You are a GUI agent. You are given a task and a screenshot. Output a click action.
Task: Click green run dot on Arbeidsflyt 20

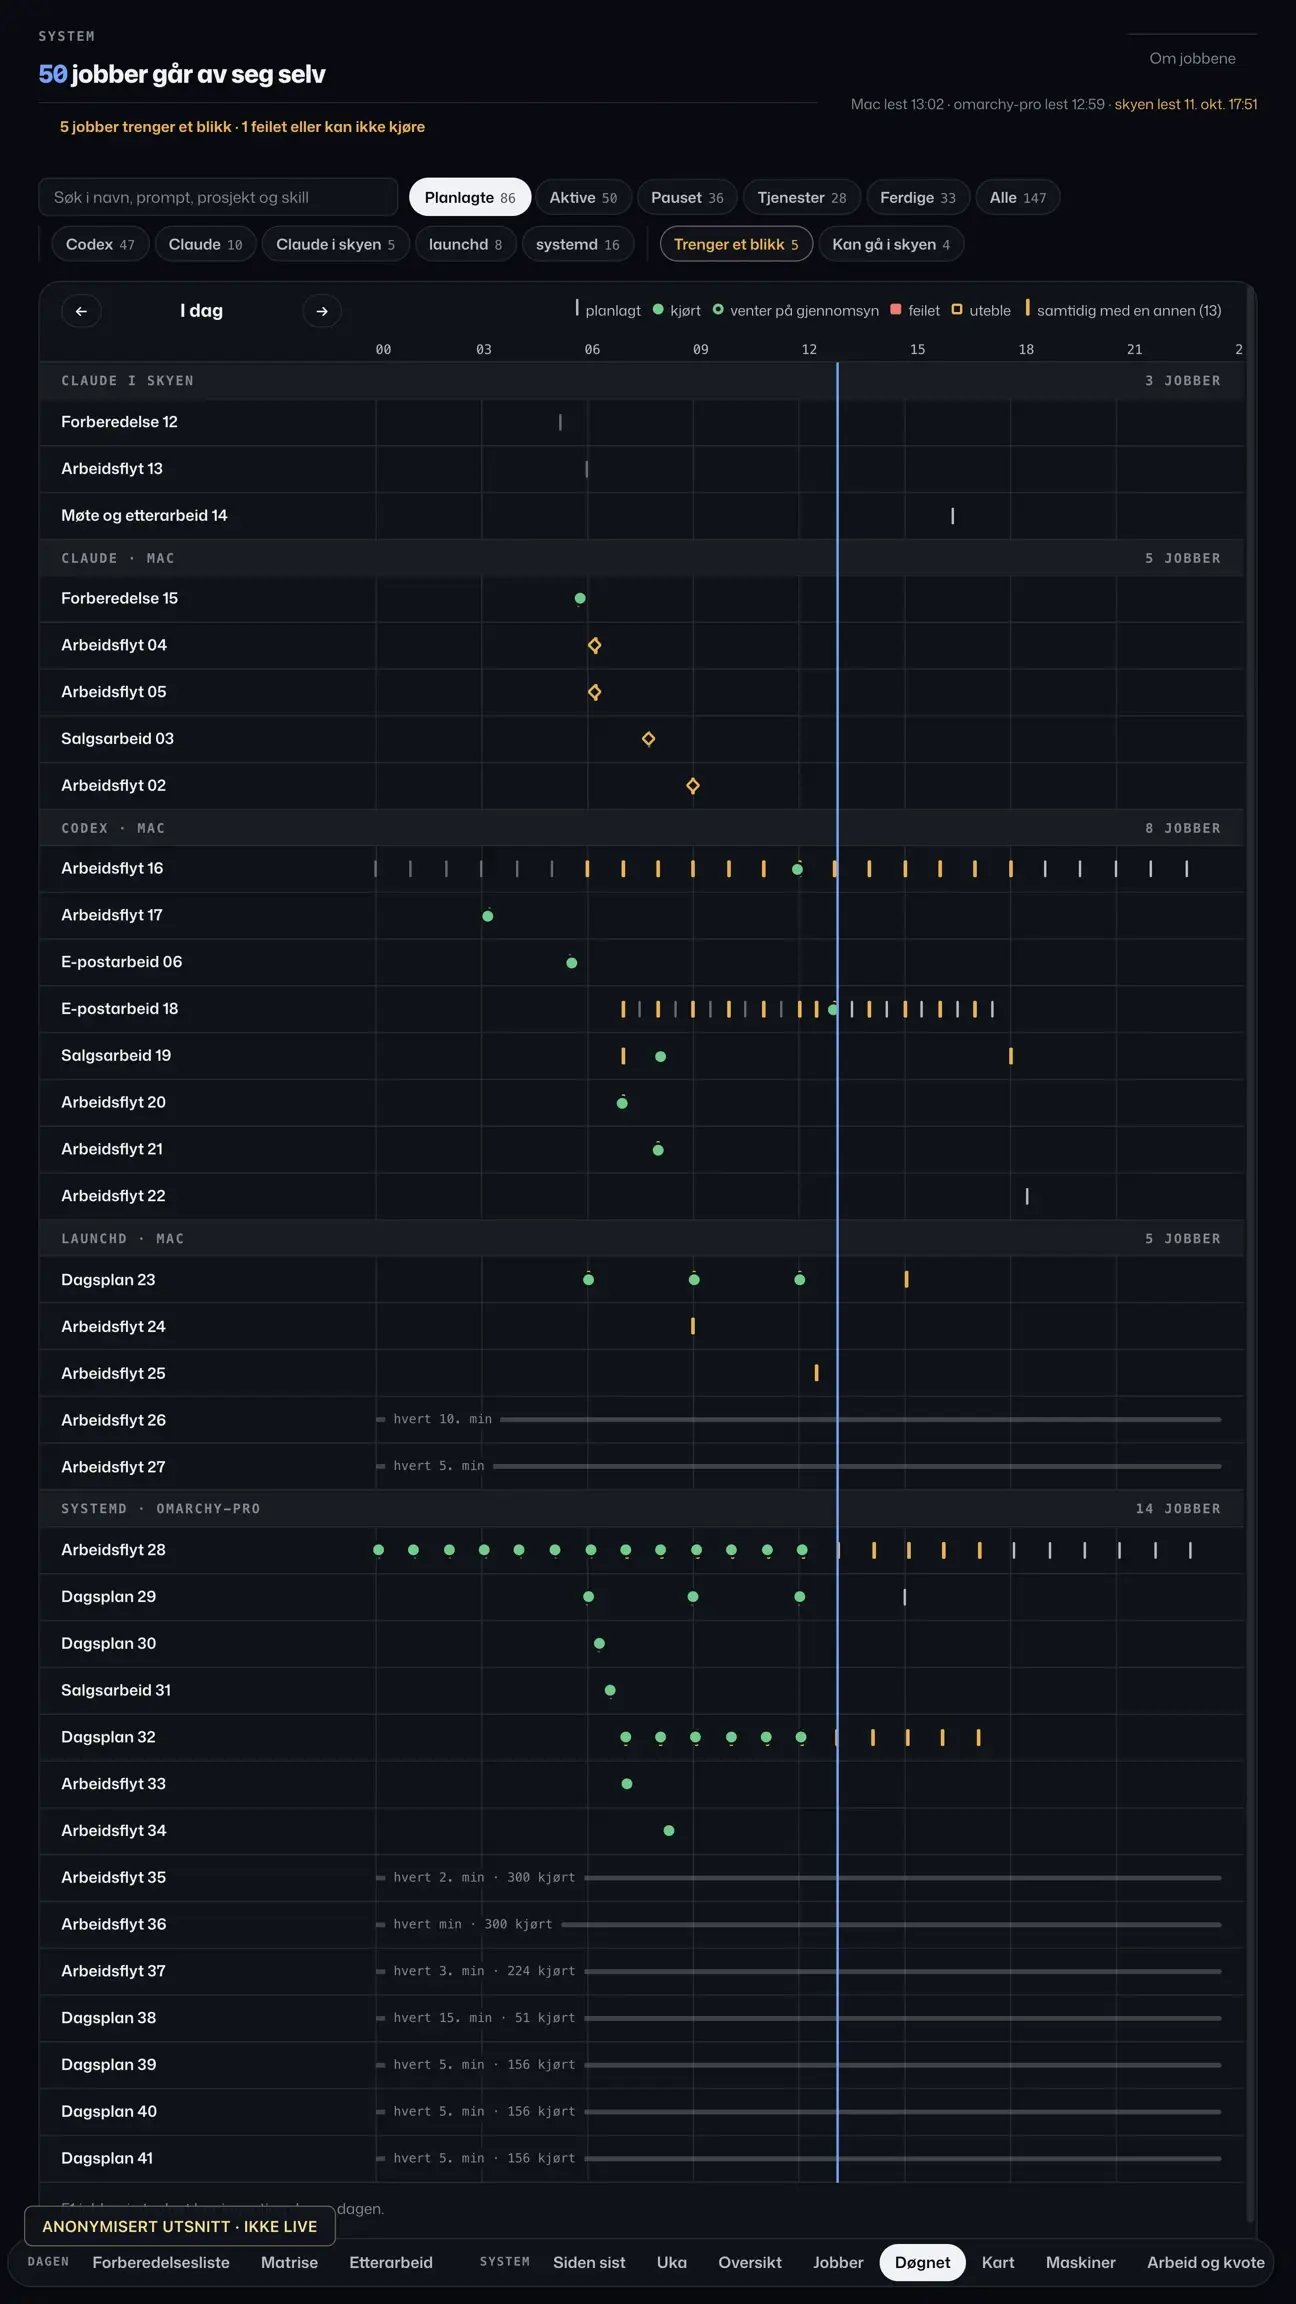[622, 1103]
